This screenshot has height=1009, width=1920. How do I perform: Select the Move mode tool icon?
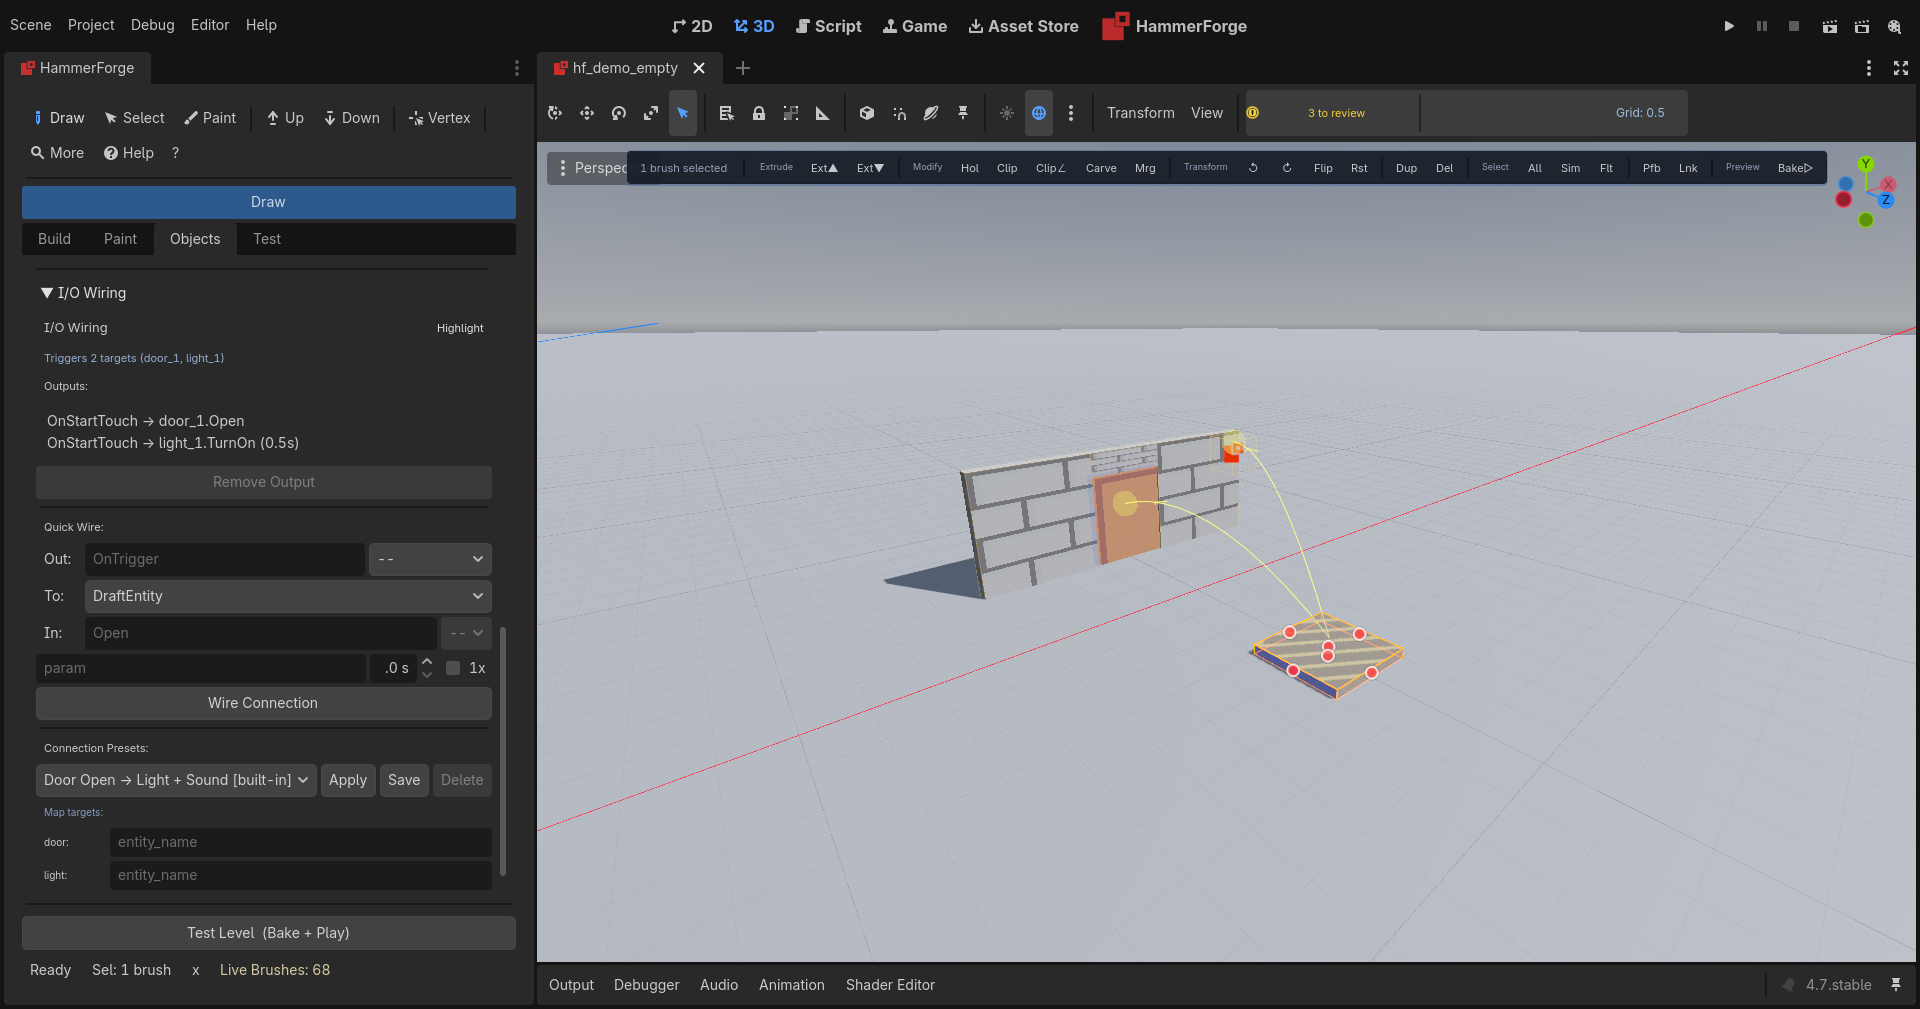pos(587,113)
